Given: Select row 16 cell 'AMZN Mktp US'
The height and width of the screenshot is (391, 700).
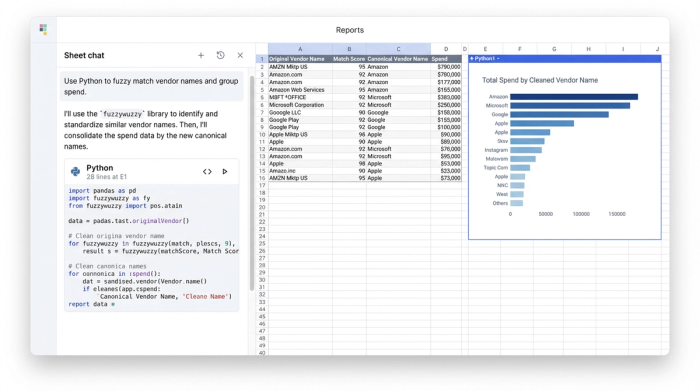Looking at the screenshot, I should pos(300,178).
